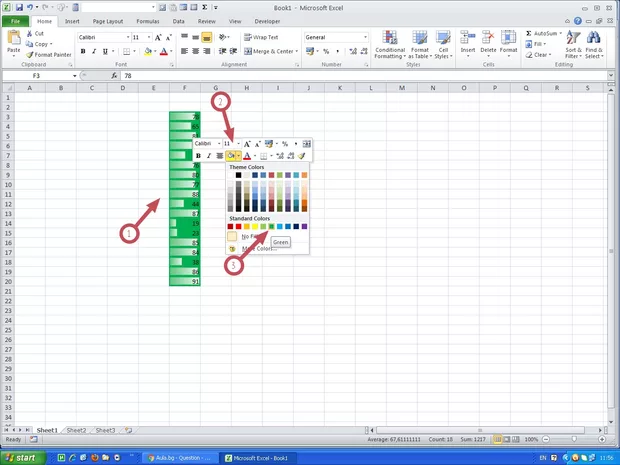Click the Fill button in Editing group
Viewport: 620px width, 465px height.
[536, 44]
